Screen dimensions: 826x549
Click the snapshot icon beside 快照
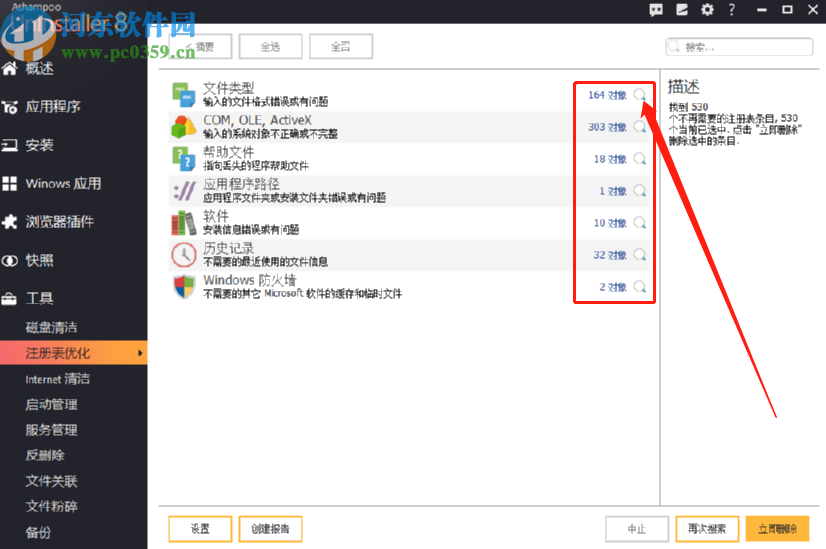pos(9,260)
